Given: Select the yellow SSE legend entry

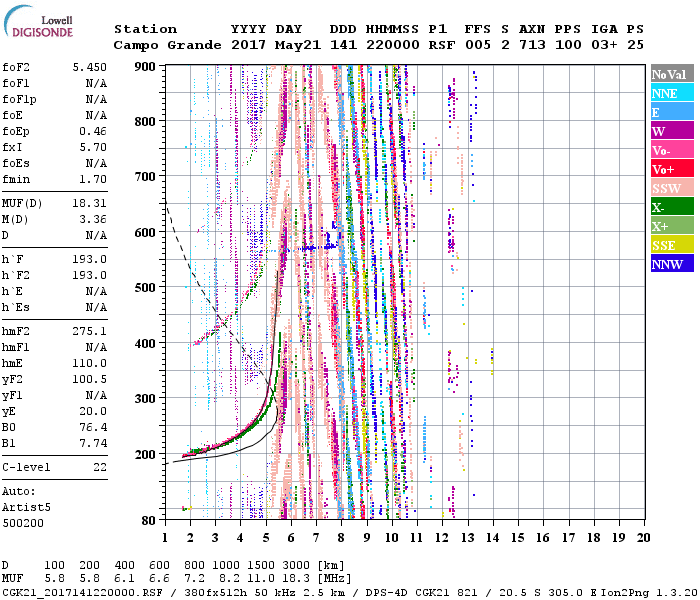Looking at the screenshot, I should (x=672, y=245).
